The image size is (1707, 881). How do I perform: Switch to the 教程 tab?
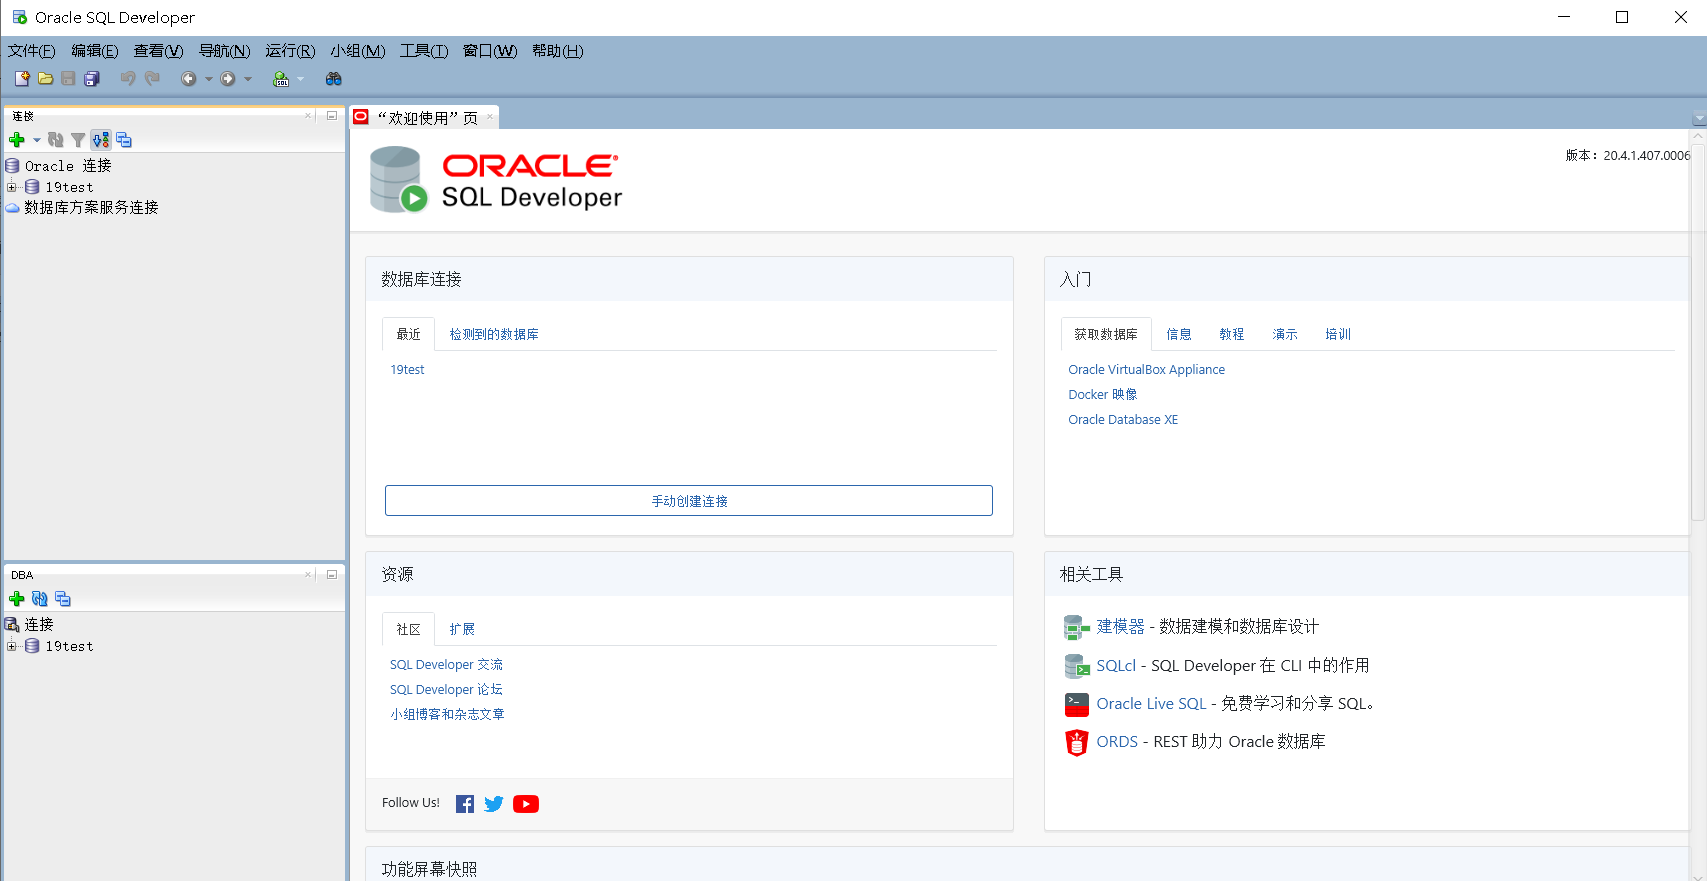(x=1232, y=335)
